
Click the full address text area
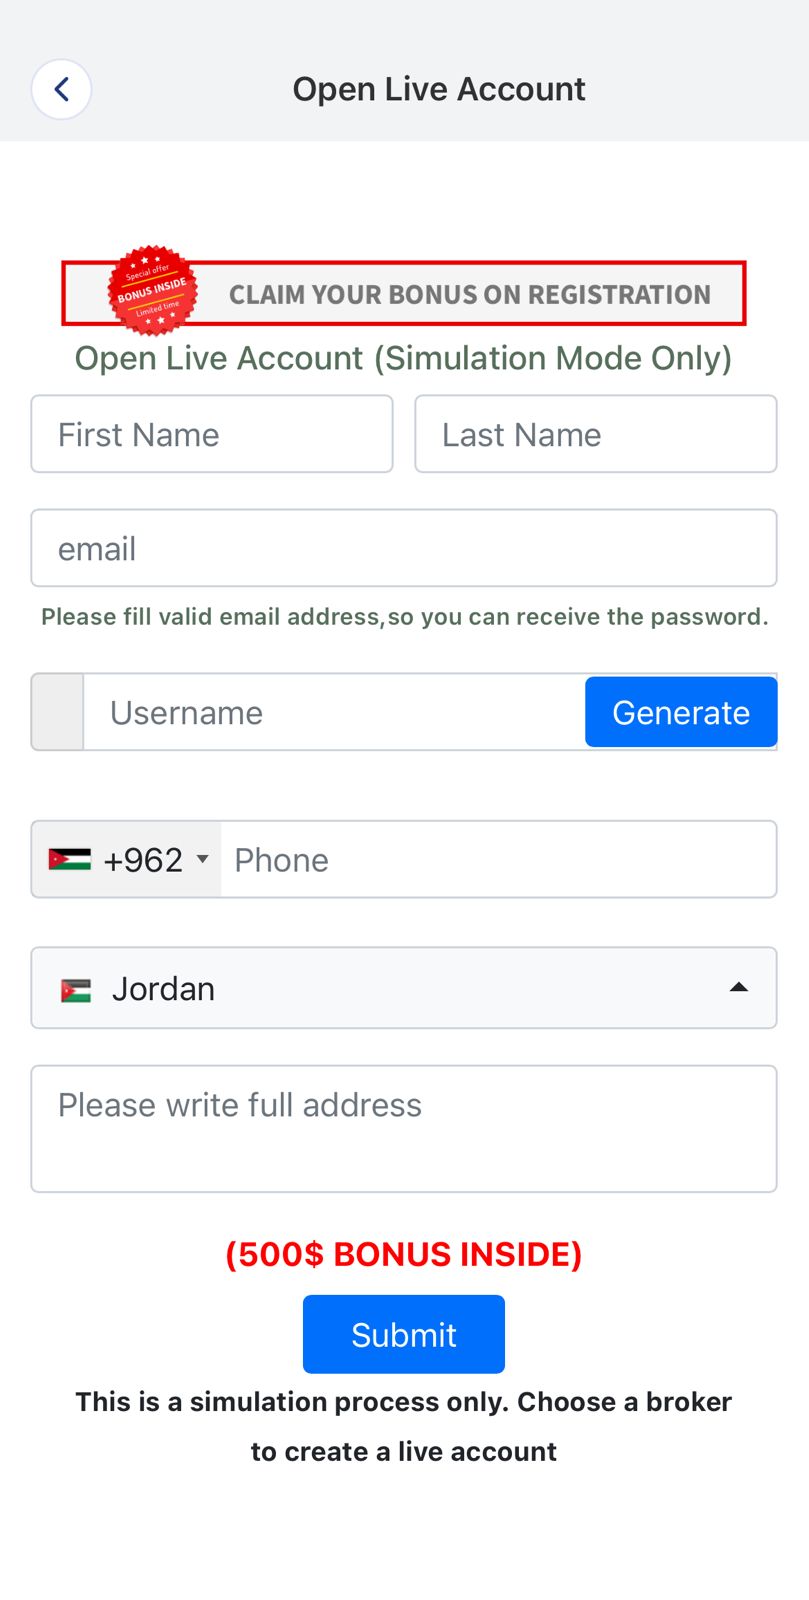[404, 1128]
